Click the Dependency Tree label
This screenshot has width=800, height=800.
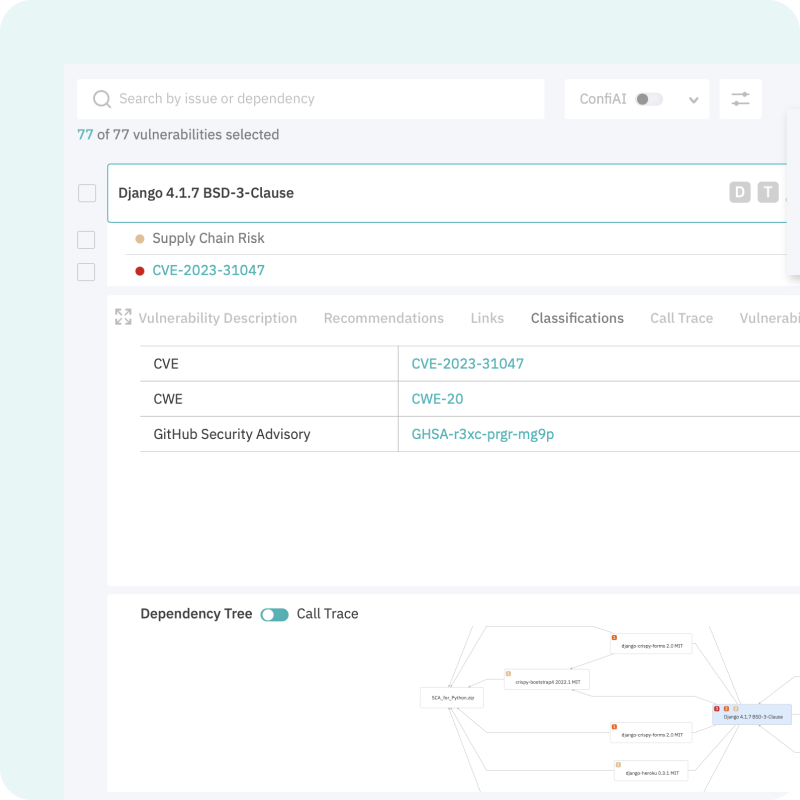[x=196, y=614]
